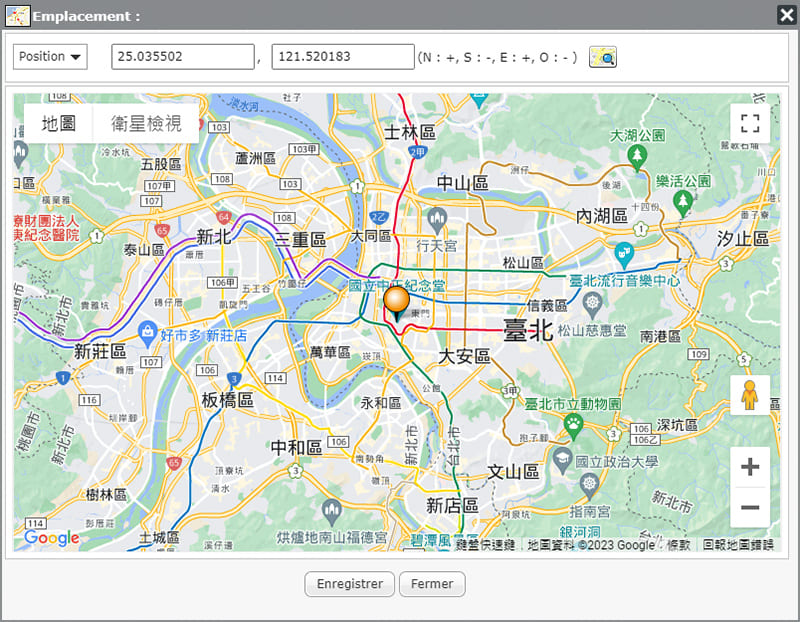The width and height of the screenshot is (800, 622).
Task: Click the 行天宮 temple marker icon
Action: pyautogui.click(x=437, y=220)
